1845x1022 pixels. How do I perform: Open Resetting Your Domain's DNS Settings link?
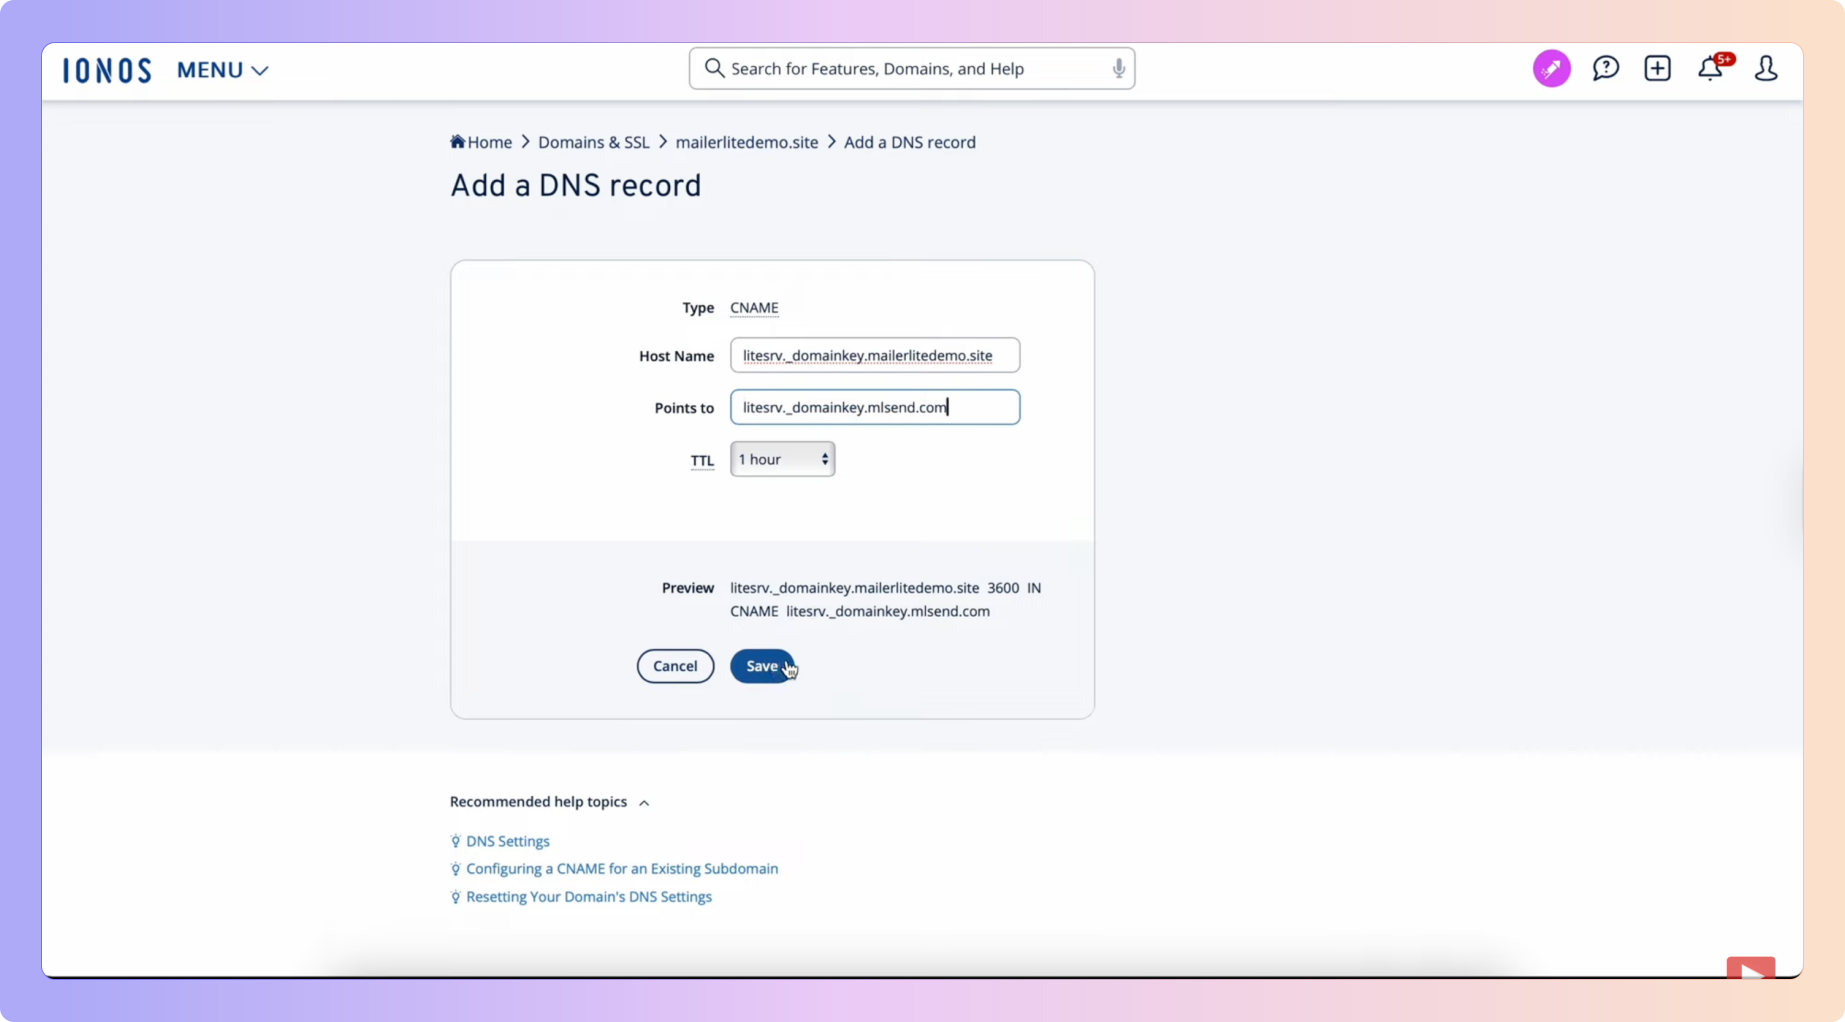click(x=588, y=897)
